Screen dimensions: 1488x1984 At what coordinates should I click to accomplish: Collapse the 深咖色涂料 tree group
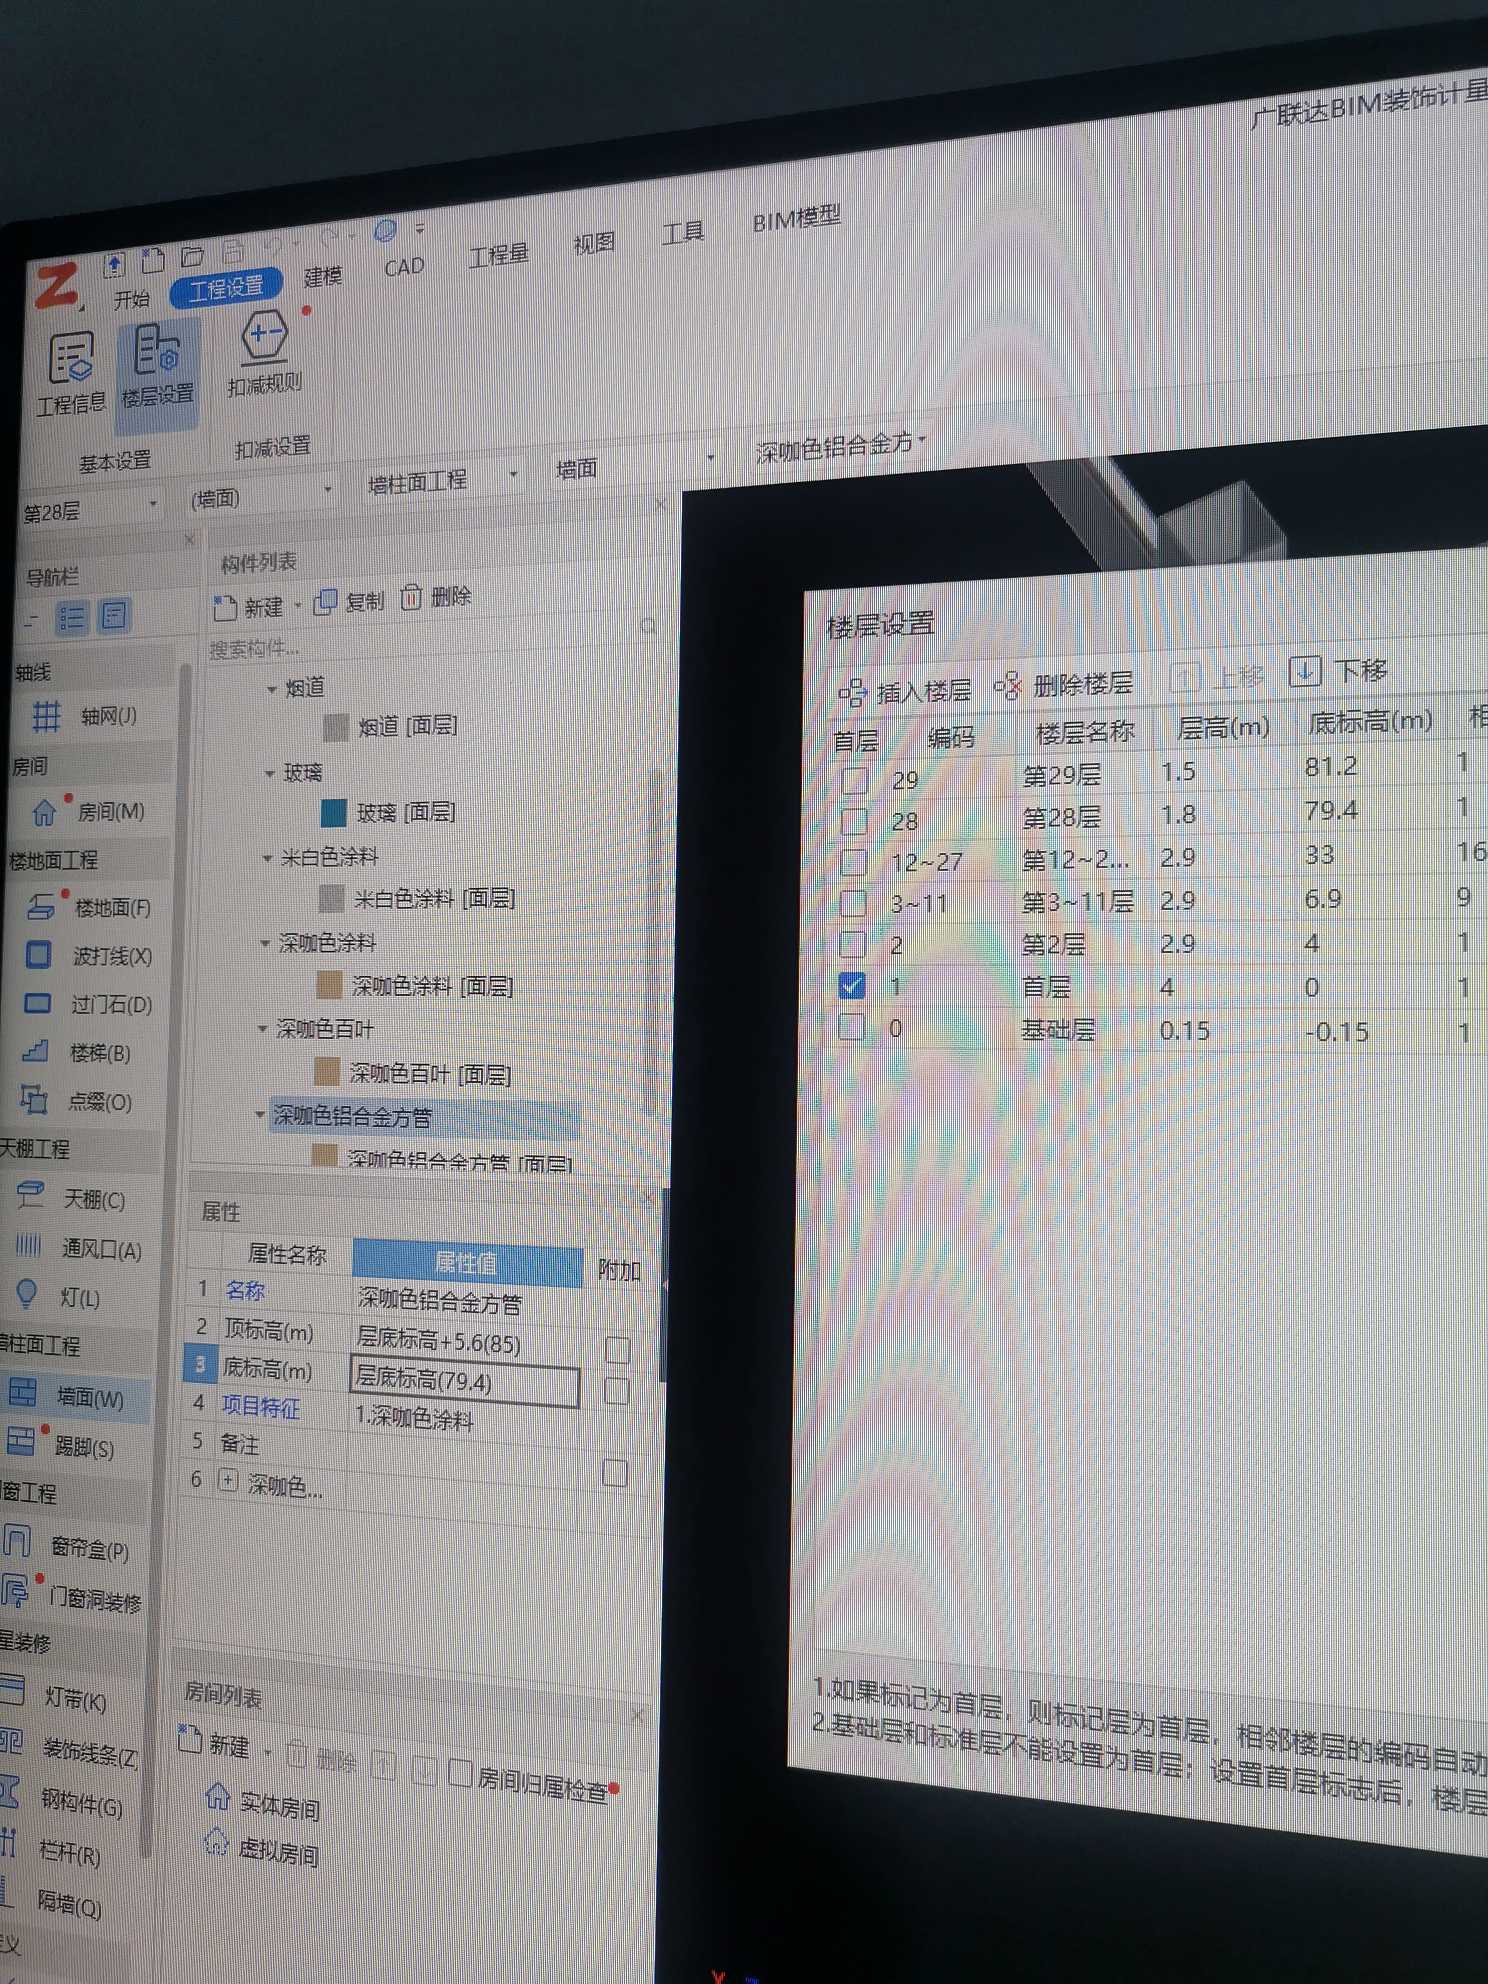click(x=265, y=943)
